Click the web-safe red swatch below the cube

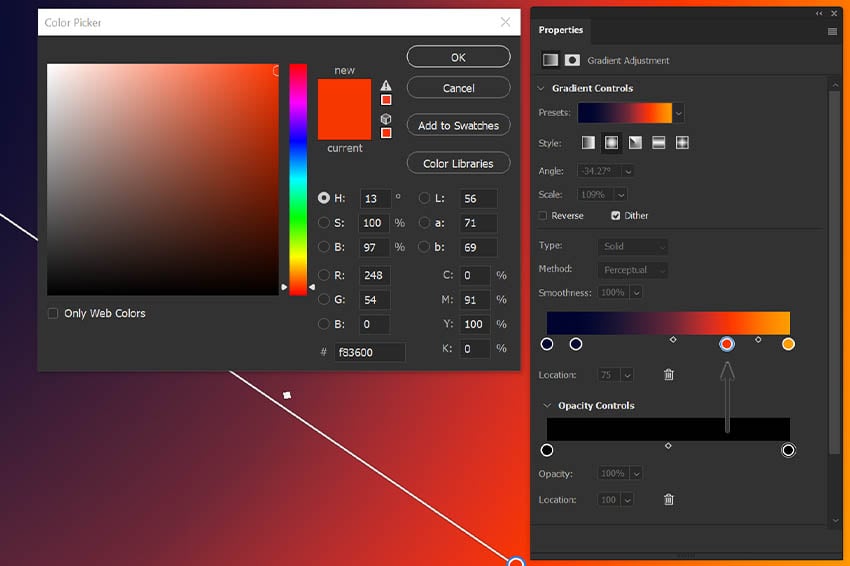point(386,133)
